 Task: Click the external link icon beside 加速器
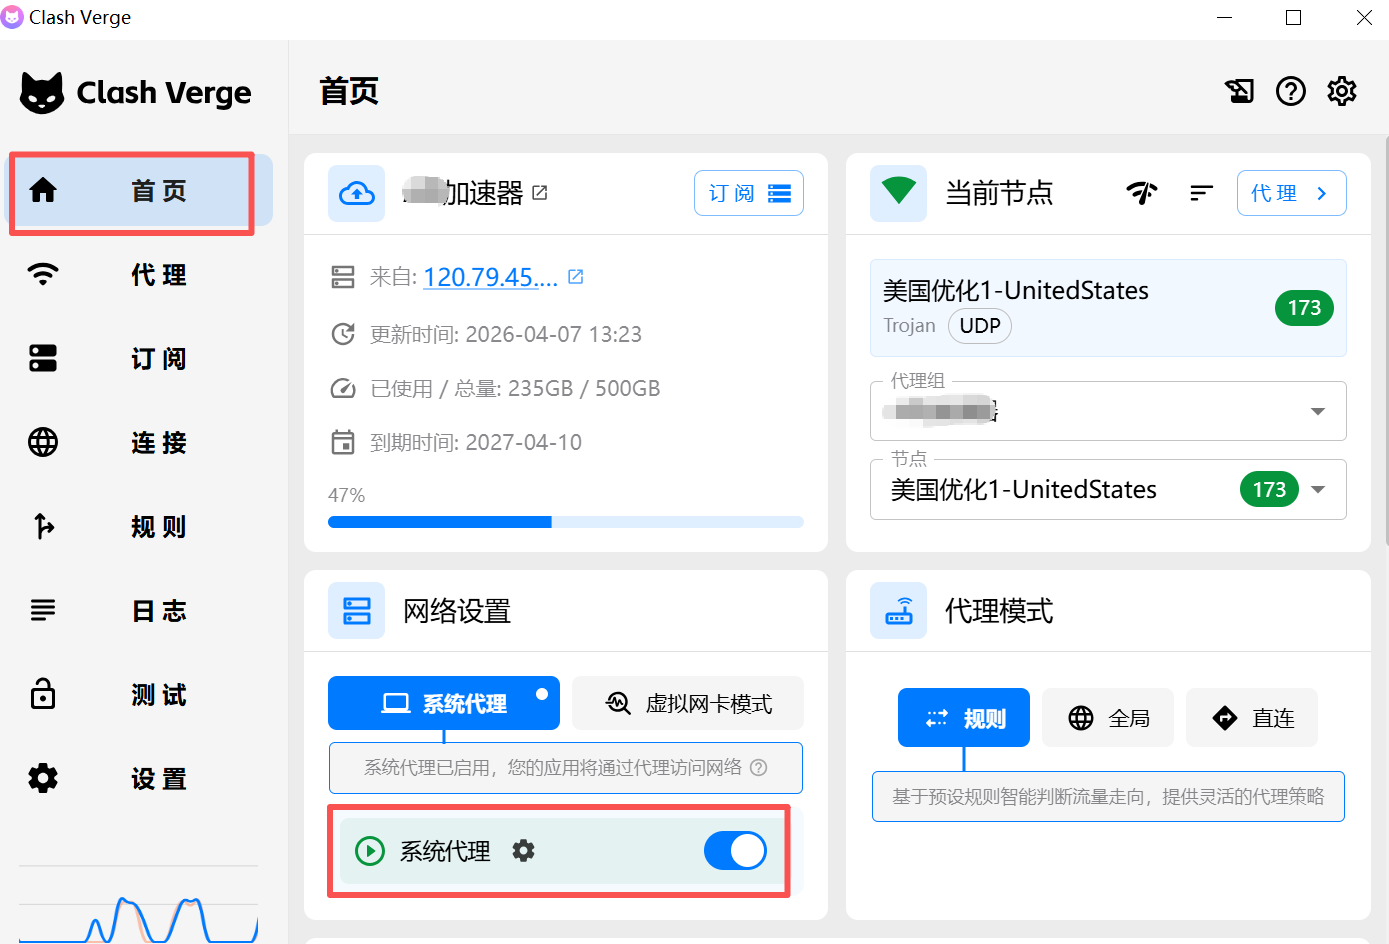click(540, 192)
